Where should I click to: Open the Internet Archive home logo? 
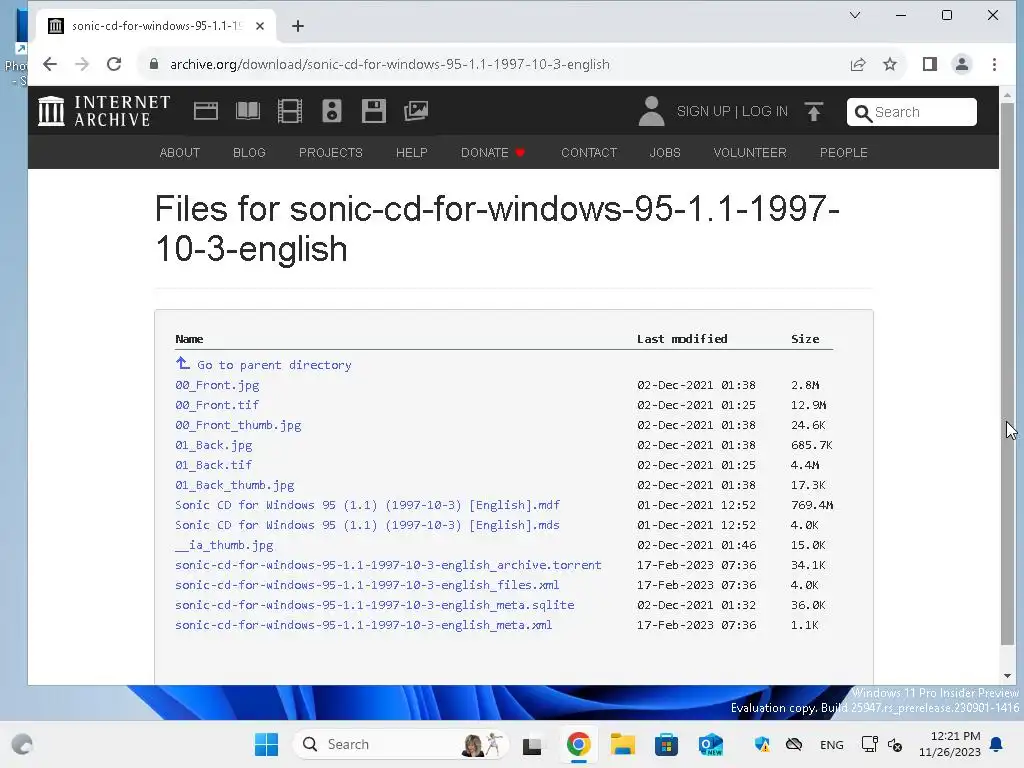pyautogui.click(x=104, y=111)
